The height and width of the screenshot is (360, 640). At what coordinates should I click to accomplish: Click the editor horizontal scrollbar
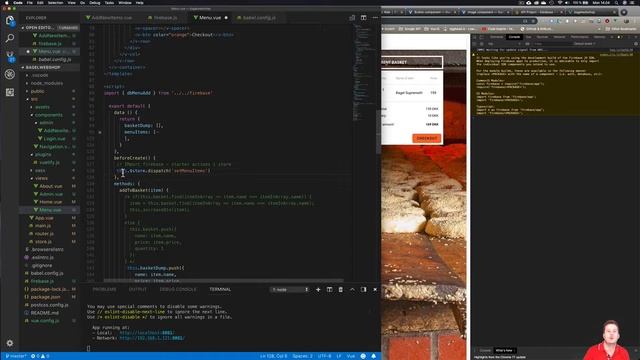tap(224, 281)
